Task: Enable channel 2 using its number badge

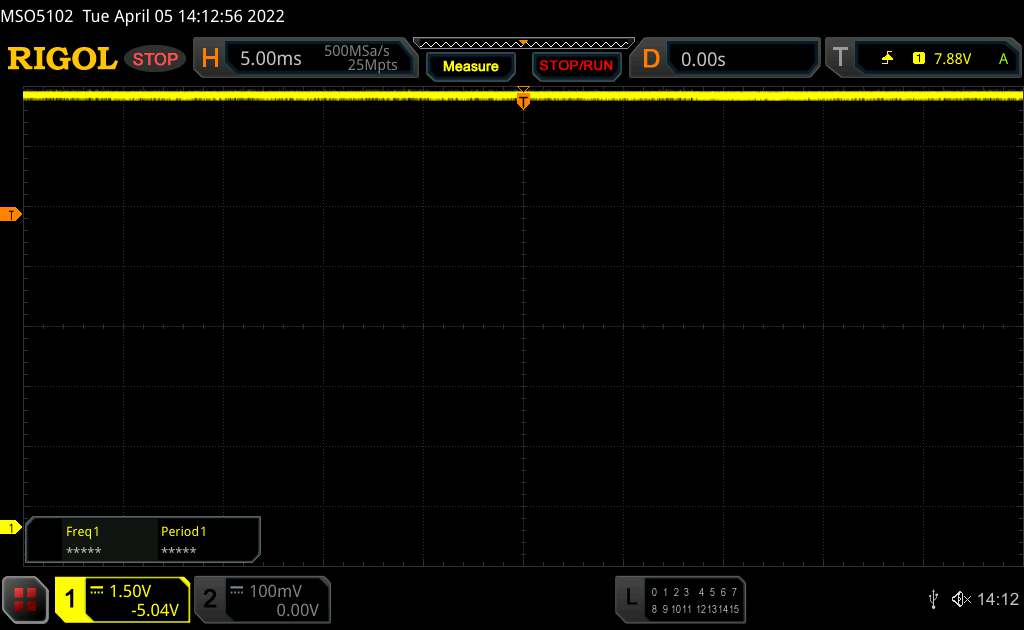Action: pos(210,599)
